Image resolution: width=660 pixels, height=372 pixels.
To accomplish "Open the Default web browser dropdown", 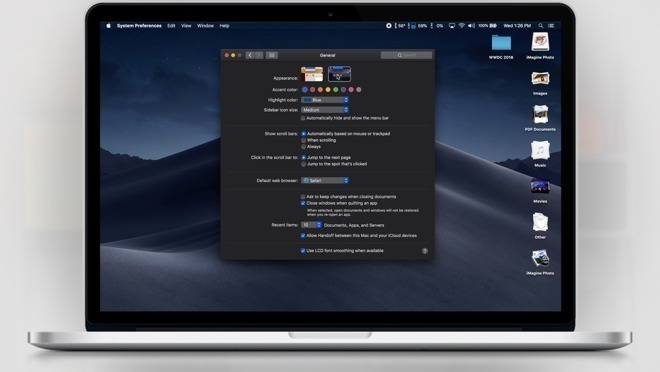I will pyautogui.click(x=325, y=181).
